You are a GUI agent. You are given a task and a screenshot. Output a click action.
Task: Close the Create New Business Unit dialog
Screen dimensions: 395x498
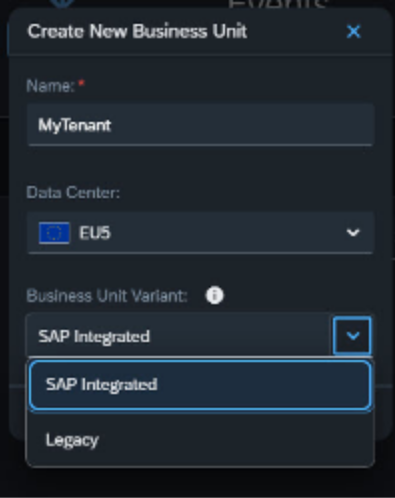(353, 32)
